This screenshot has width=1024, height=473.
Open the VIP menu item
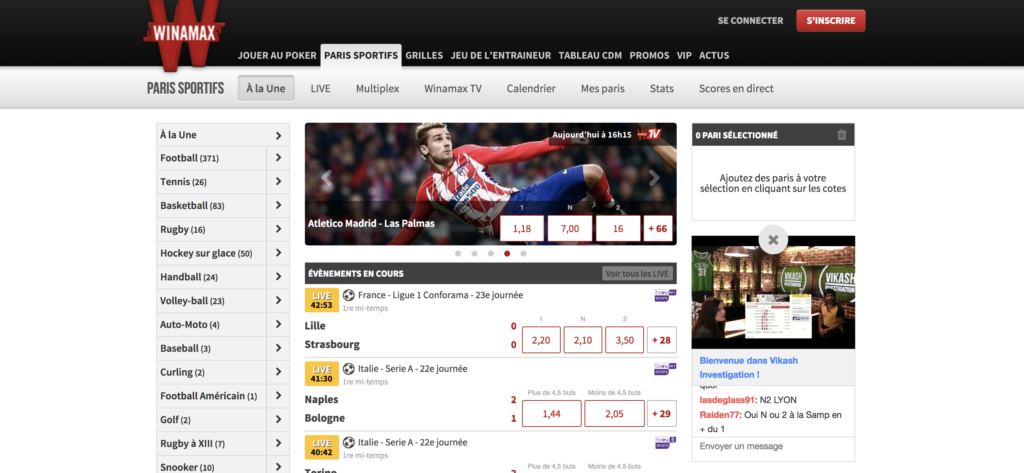tap(684, 56)
